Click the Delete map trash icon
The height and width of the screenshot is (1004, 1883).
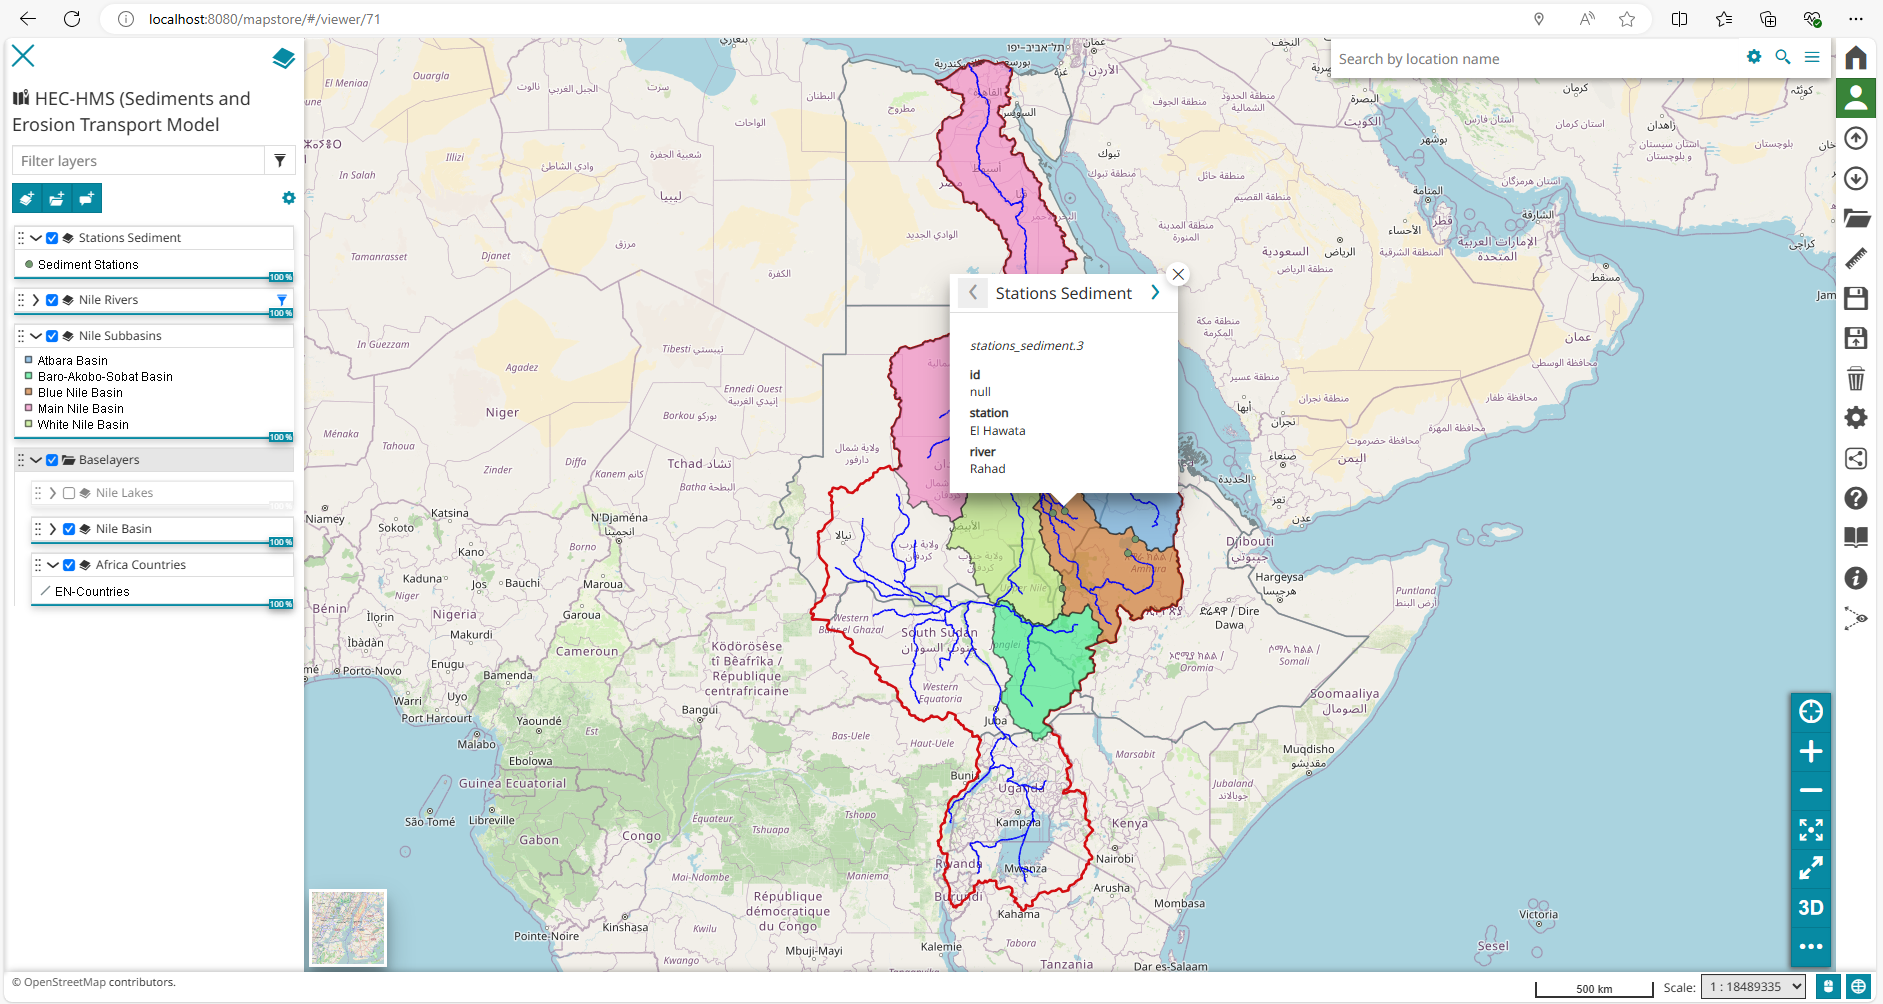click(1856, 378)
